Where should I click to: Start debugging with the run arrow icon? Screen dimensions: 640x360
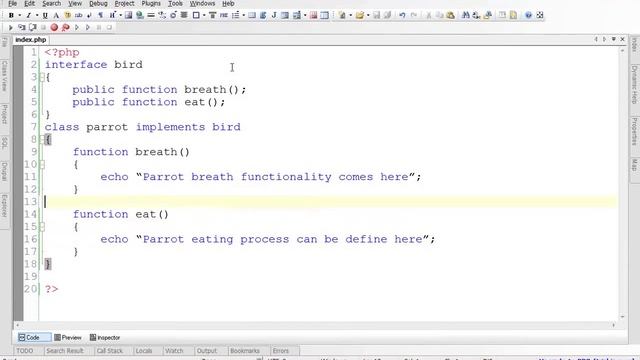coord(11,28)
